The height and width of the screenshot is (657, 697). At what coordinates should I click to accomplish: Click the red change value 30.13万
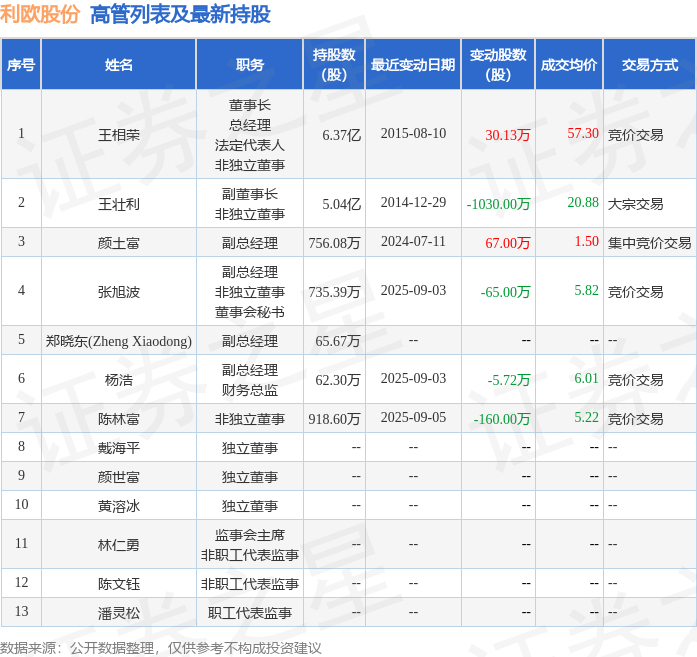coord(508,135)
